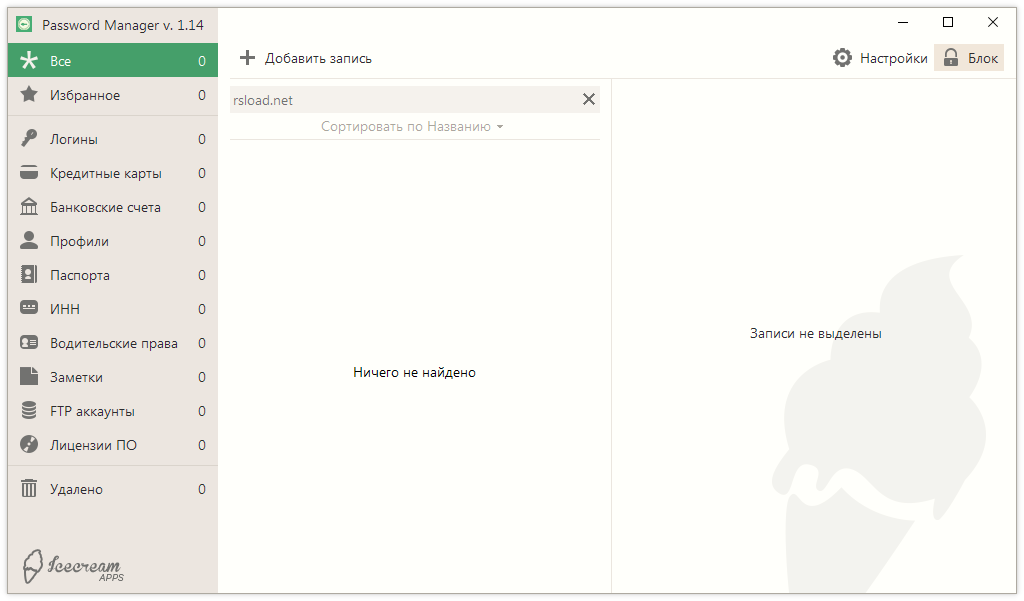Click the credit card icon next to Кредитные карты
The image size is (1024, 601).
(29, 173)
